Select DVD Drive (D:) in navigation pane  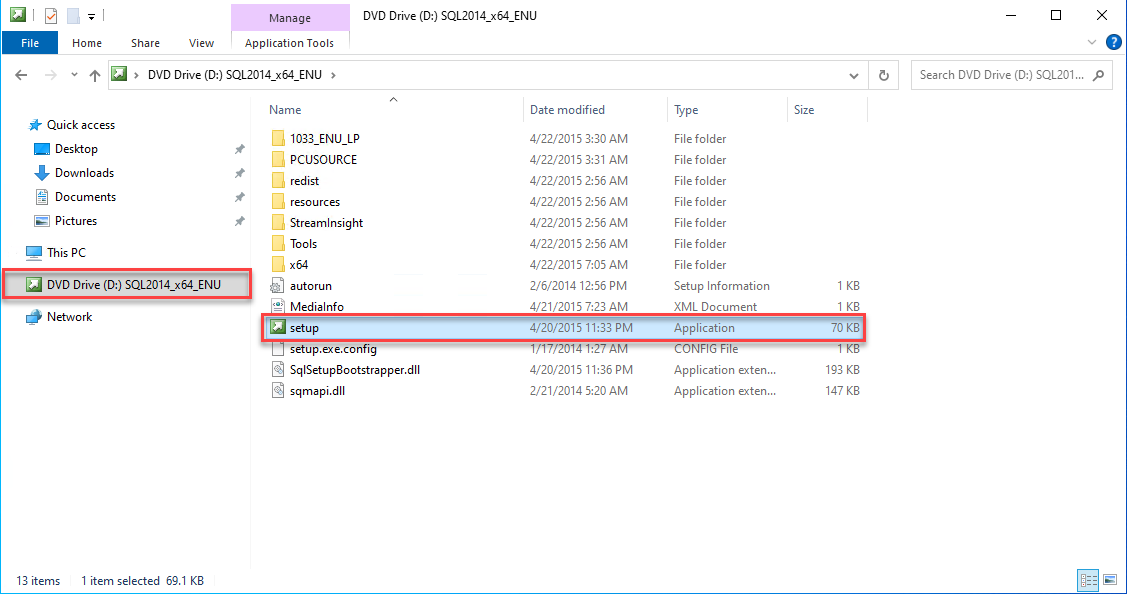pos(127,285)
